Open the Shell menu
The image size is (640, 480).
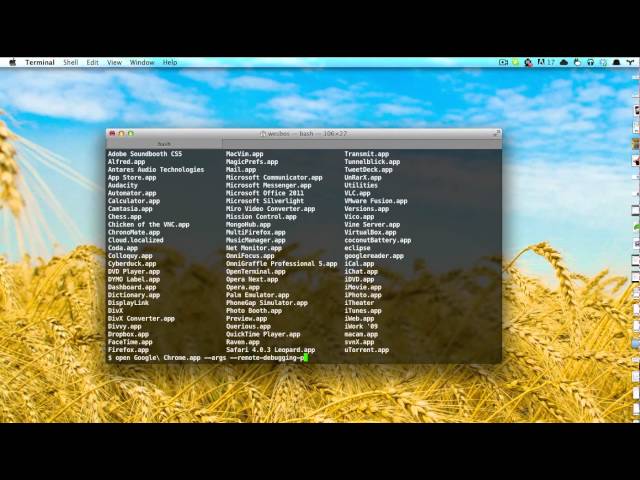click(x=71, y=62)
